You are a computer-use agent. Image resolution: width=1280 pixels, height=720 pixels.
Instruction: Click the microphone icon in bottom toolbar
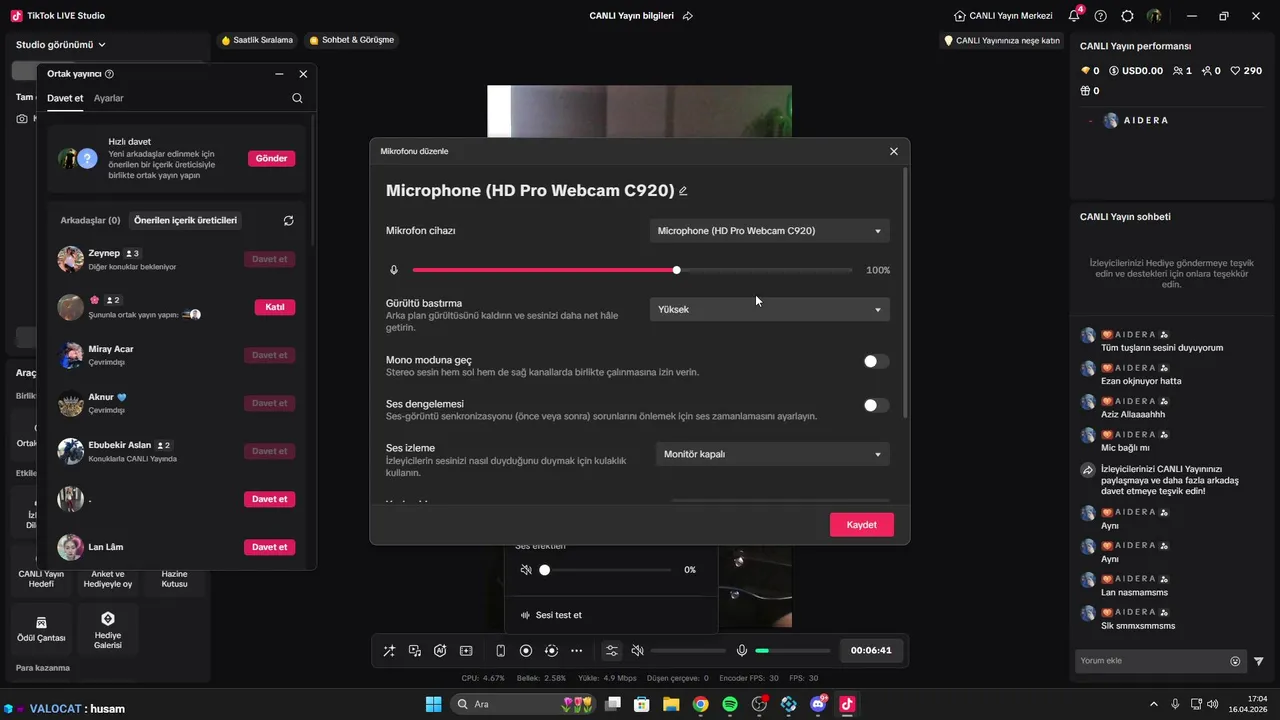[x=742, y=651]
